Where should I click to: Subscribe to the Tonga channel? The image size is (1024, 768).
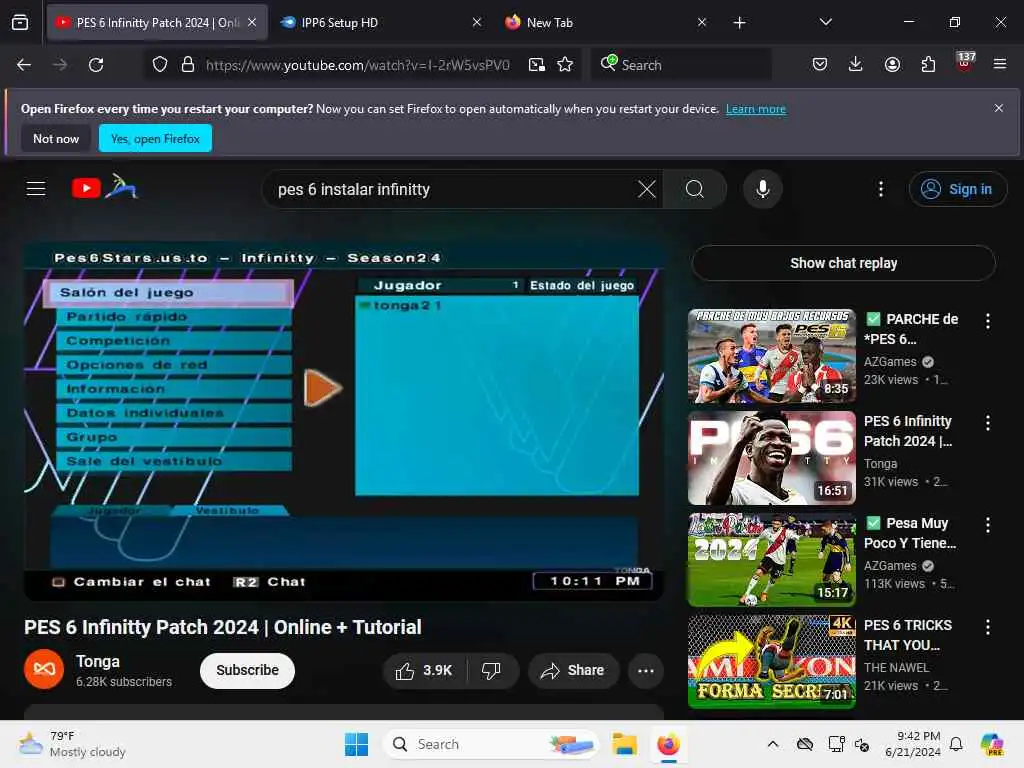(248, 671)
